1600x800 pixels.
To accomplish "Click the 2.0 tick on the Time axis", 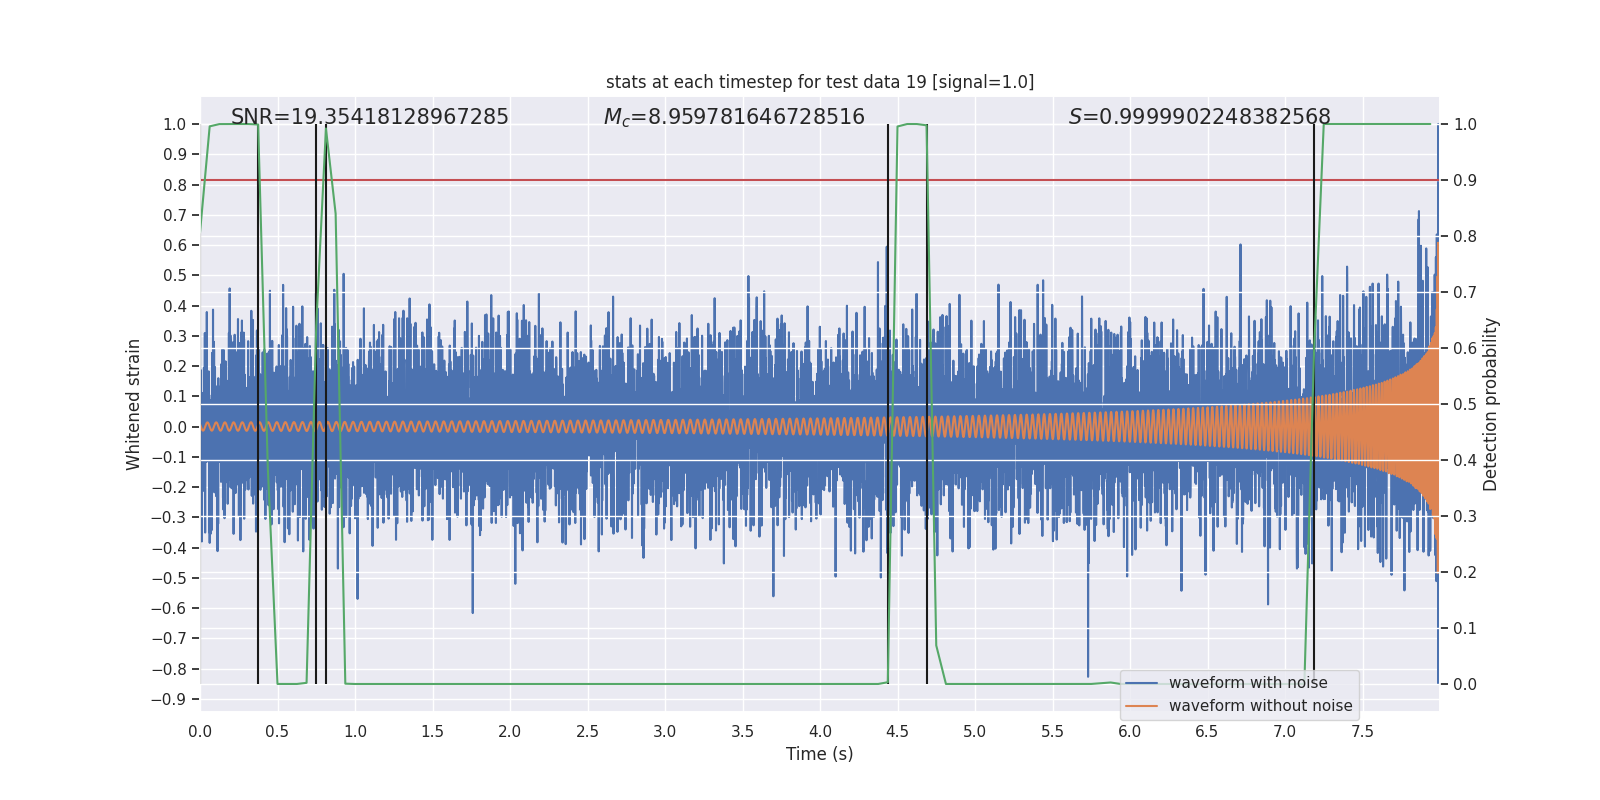I will (510, 731).
